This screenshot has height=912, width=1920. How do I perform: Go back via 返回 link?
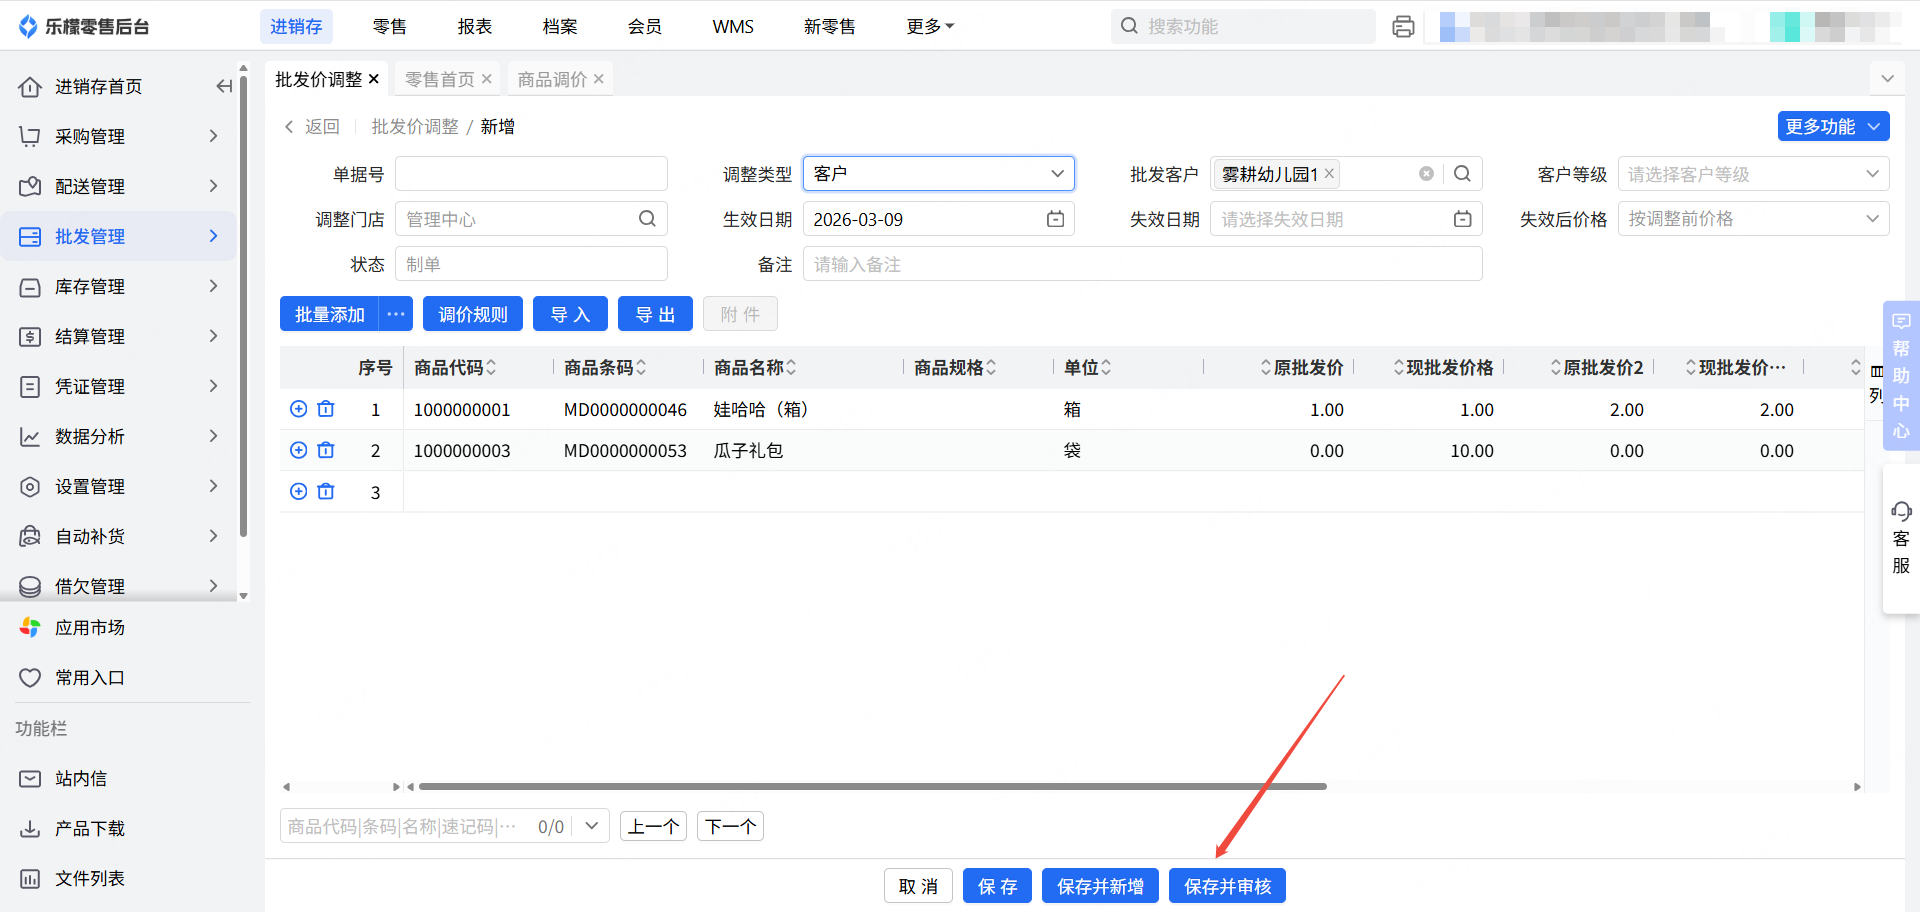point(312,127)
